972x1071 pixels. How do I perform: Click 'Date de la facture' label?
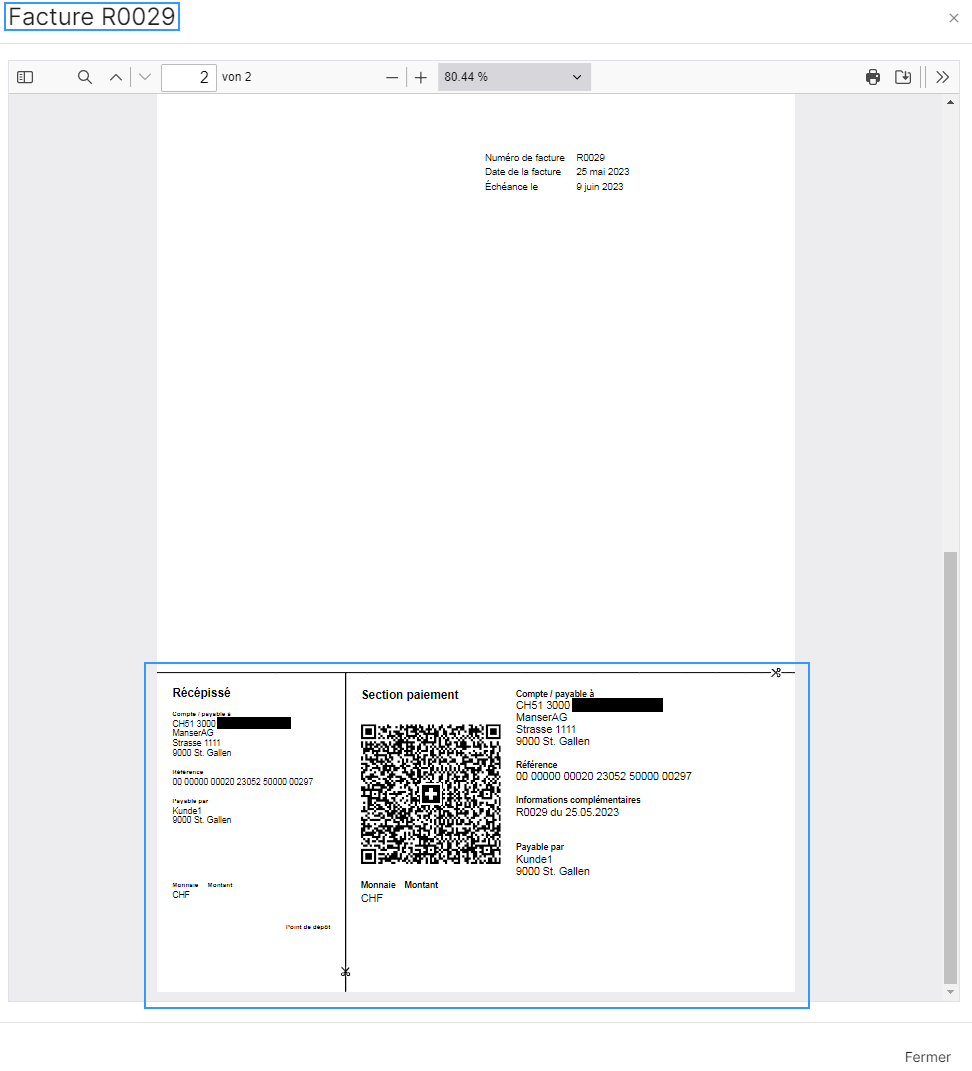click(x=523, y=172)
